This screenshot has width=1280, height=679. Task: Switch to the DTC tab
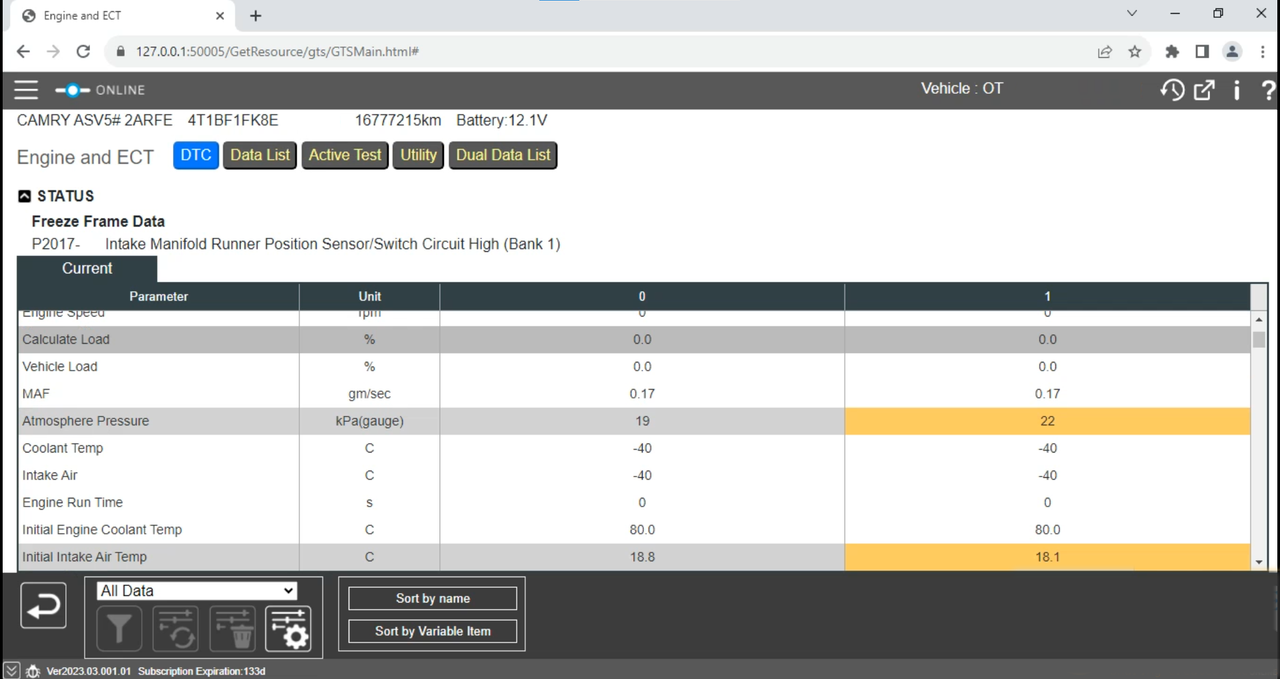click(x=196, y=155)
